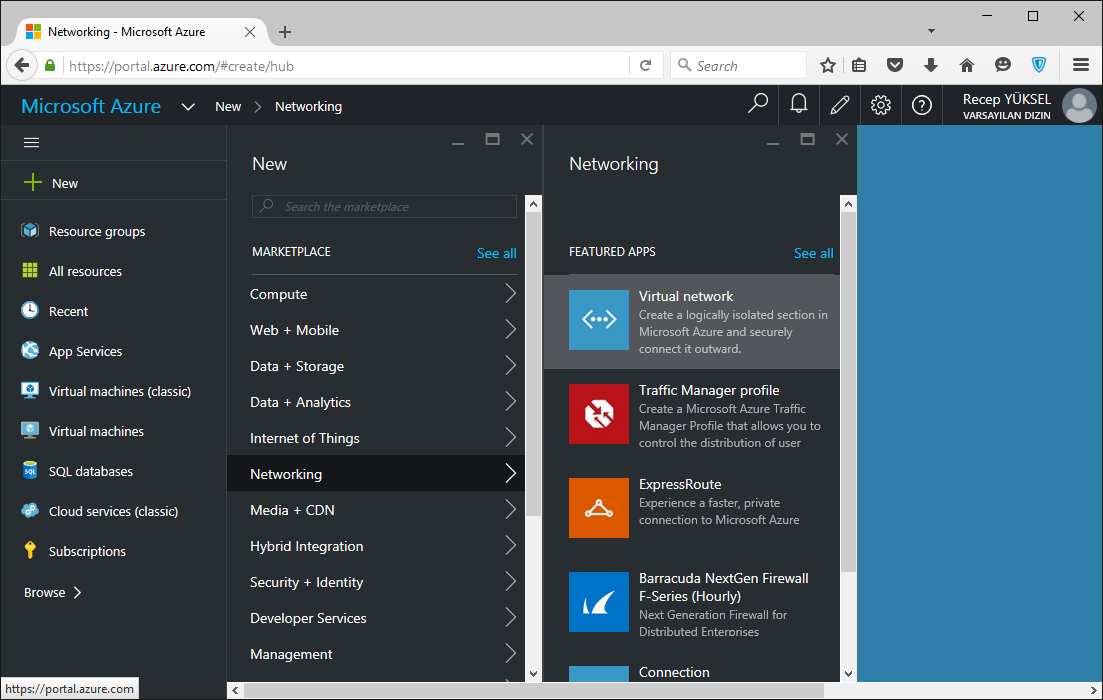Go to browser home page icon
The image size is (1103, 700).
point(967,65)
